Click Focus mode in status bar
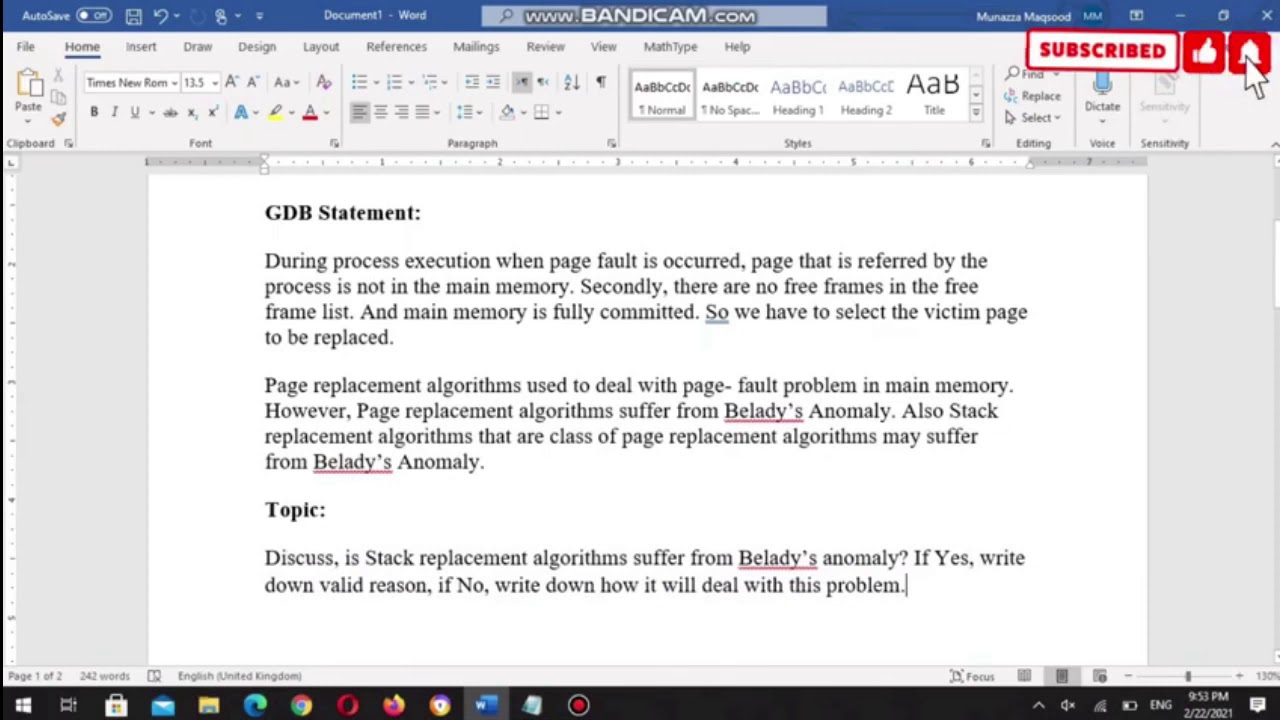The width and height of the screenshot is (1280, 720). pyautogui.click(x=972, y=676)
